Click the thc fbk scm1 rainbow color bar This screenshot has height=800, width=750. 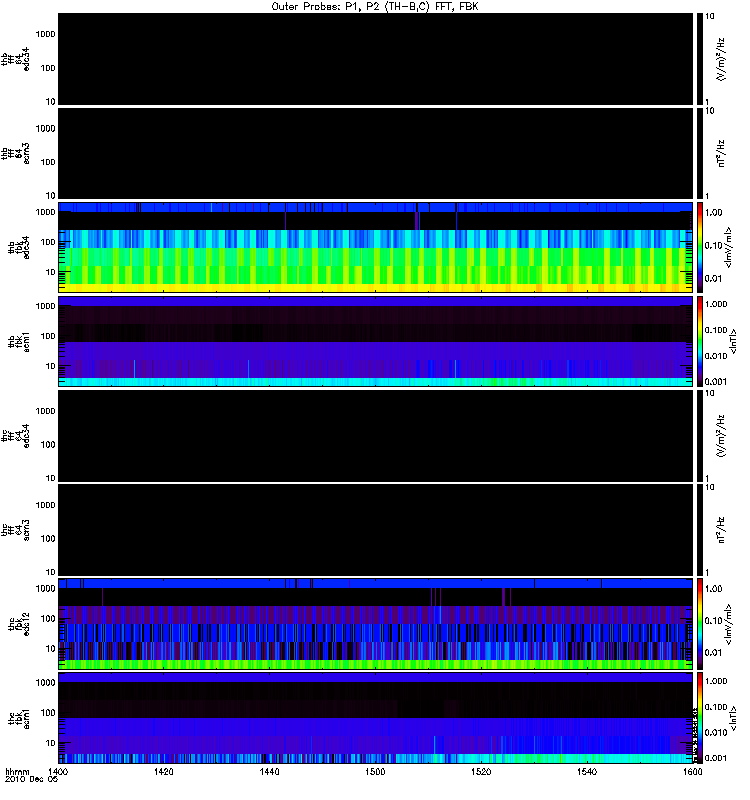pyautogui.click(x=700, y=718)
